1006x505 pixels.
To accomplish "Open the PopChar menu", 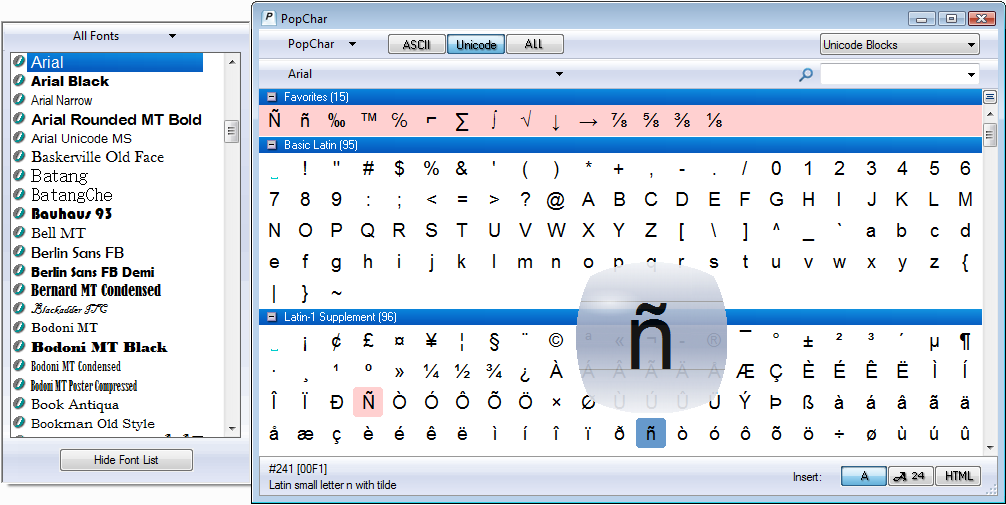I will click(321, 44).
